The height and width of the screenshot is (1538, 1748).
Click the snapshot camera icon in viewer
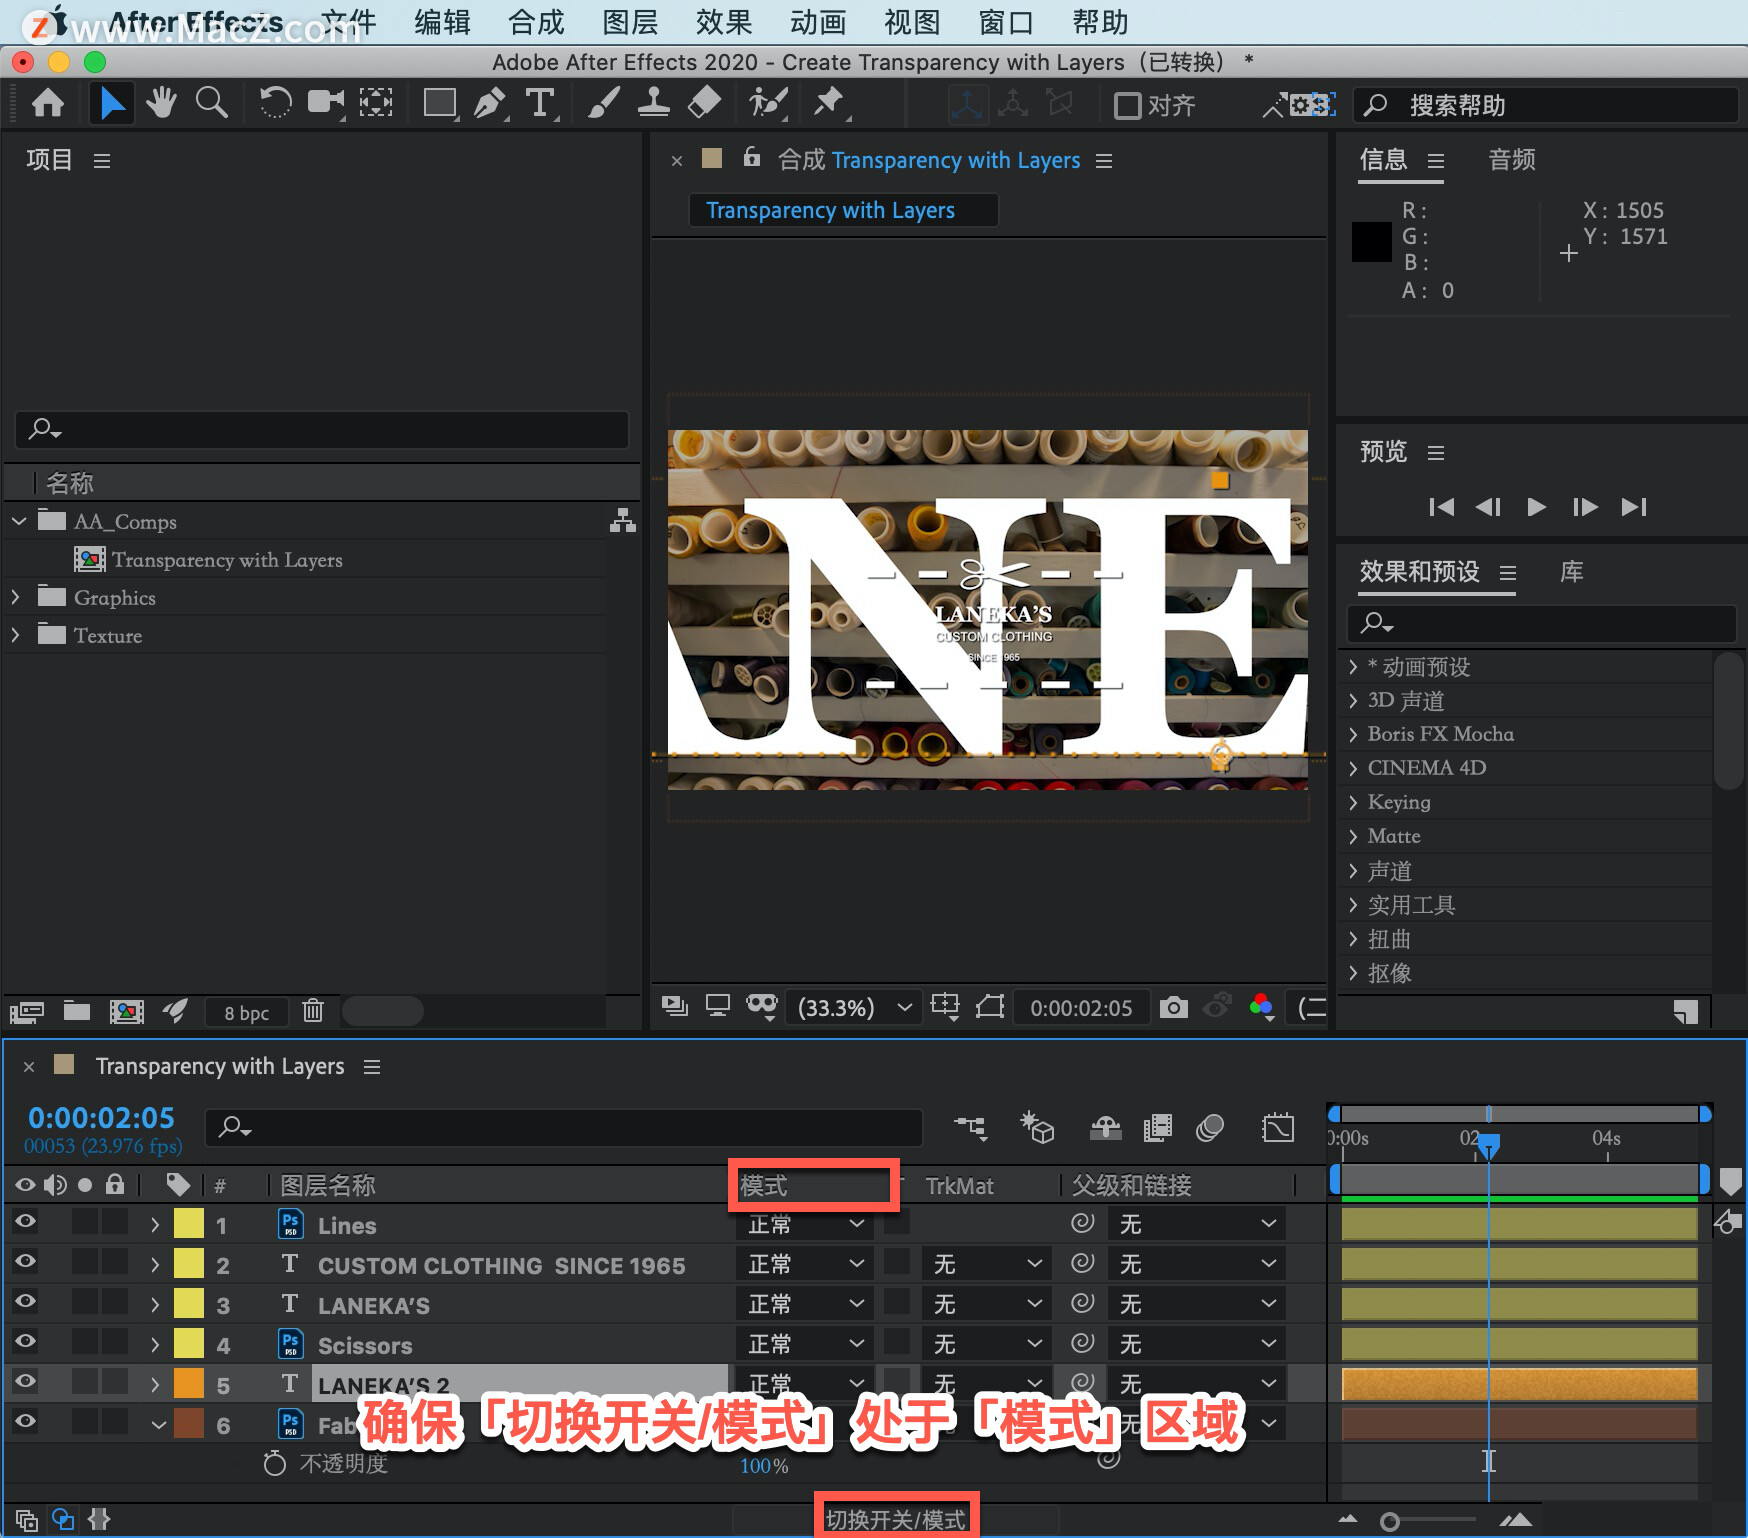pyautogui.click(x=1173, y=1007)
